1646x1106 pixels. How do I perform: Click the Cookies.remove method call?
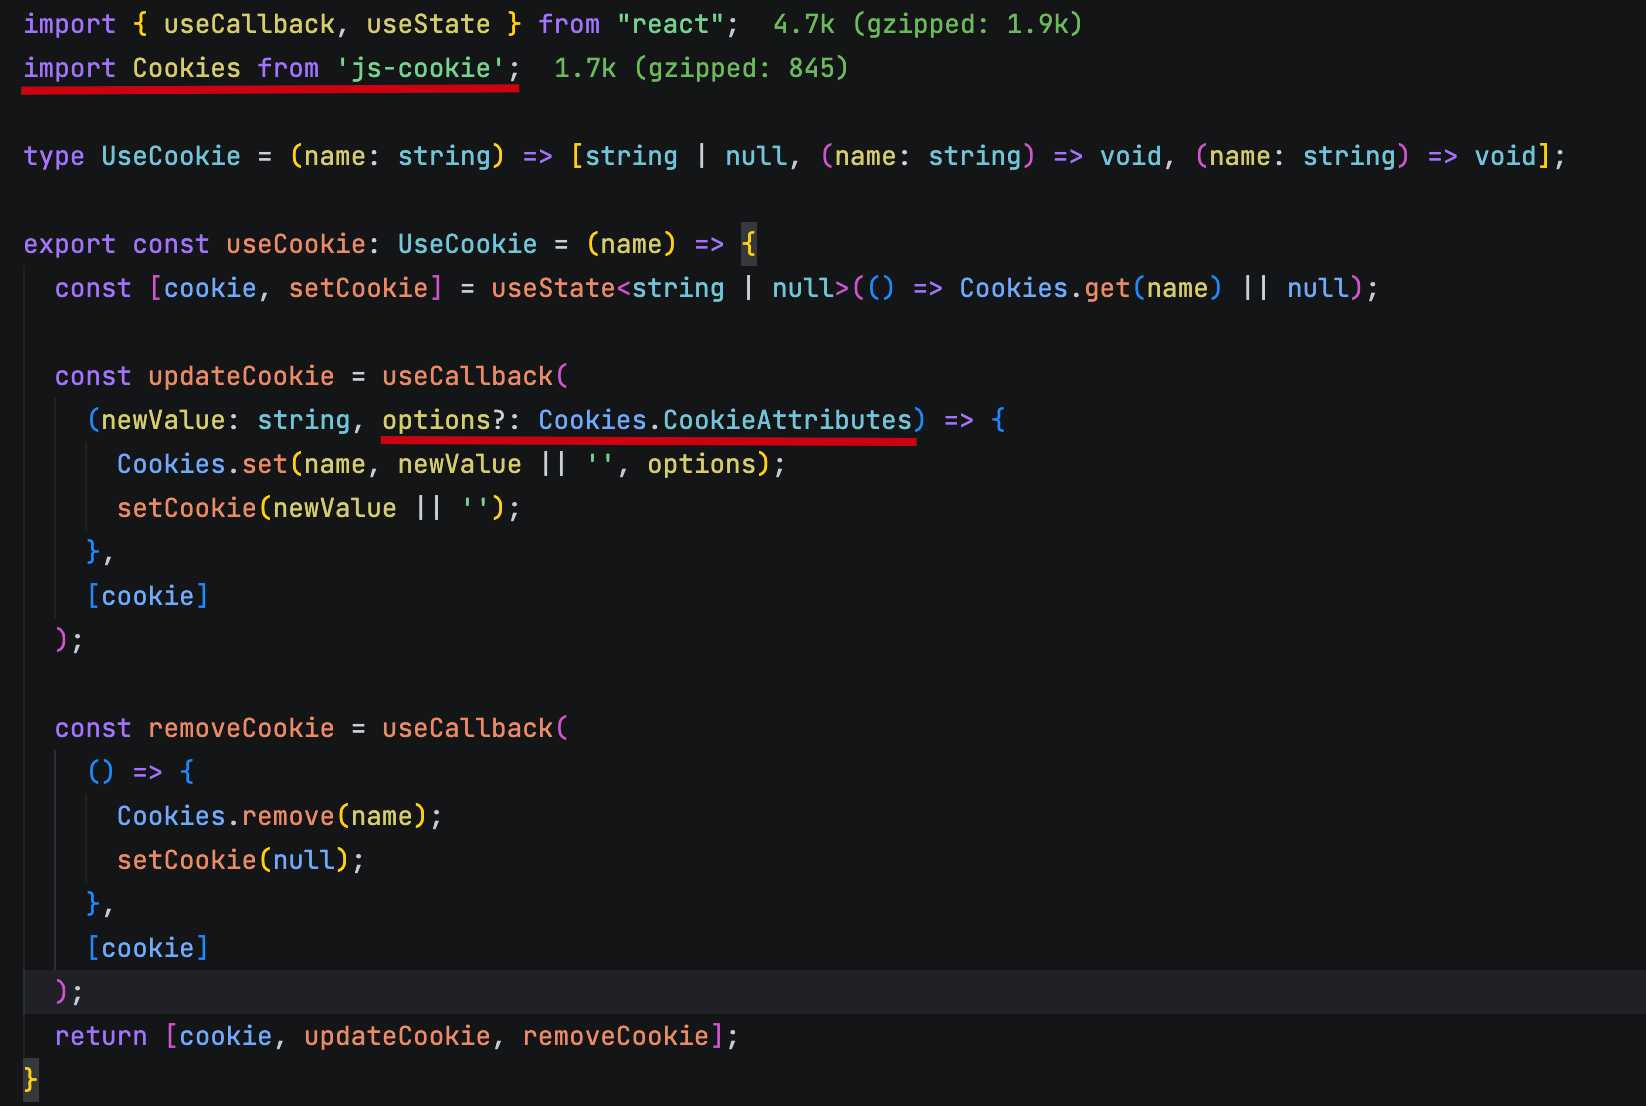[225, 816]
